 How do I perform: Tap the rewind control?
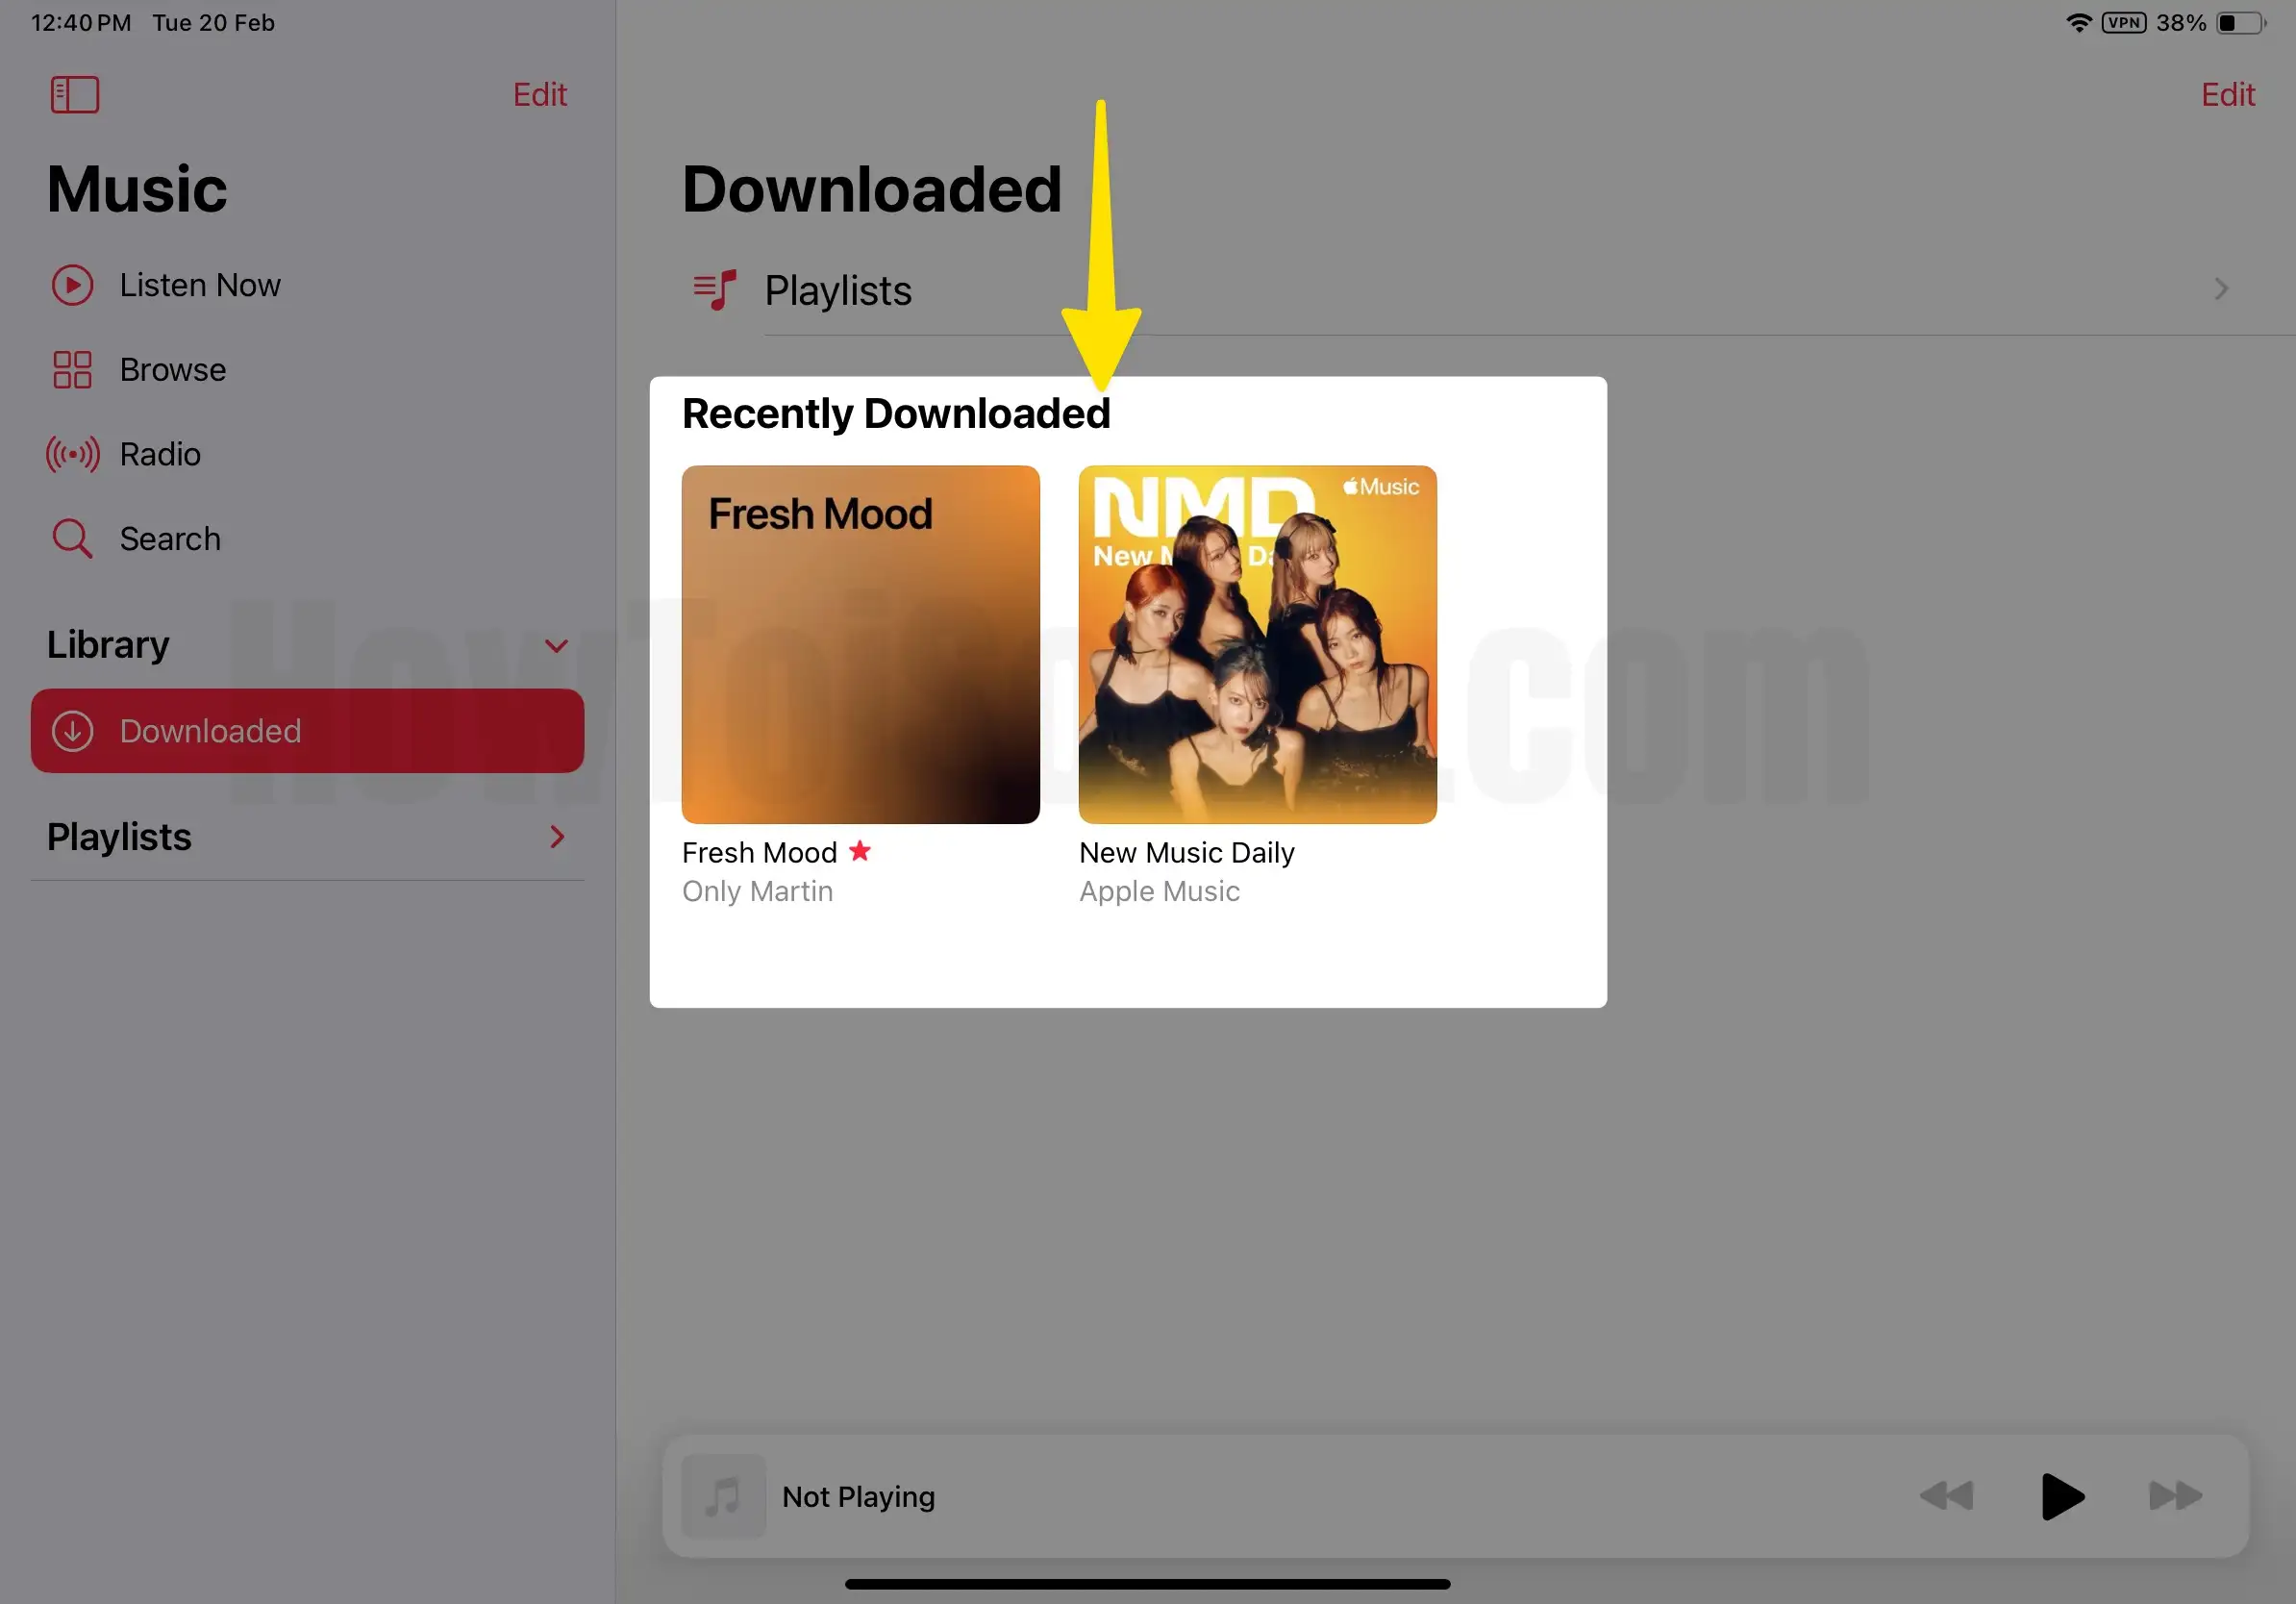pos(1946,1497)
